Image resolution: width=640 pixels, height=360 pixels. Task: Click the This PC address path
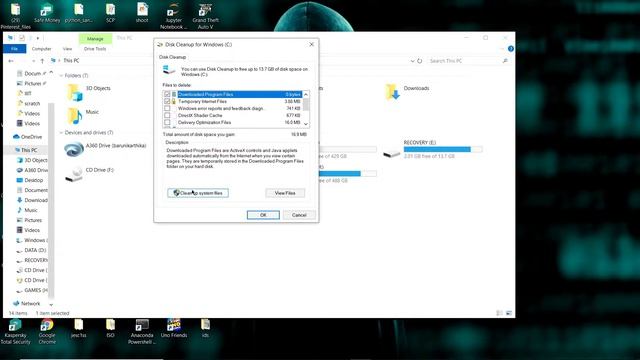coord(71,61)
